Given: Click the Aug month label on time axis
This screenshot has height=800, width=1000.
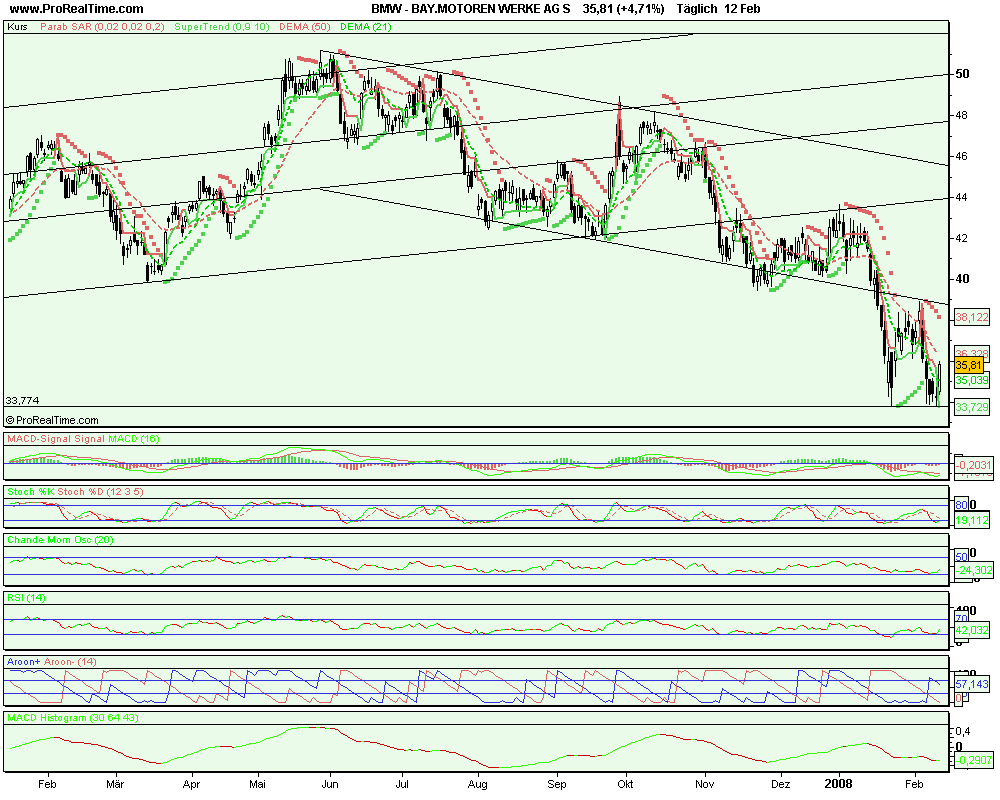Looking at the screenshot, I should pyautogui.click(x=477, y=784).
